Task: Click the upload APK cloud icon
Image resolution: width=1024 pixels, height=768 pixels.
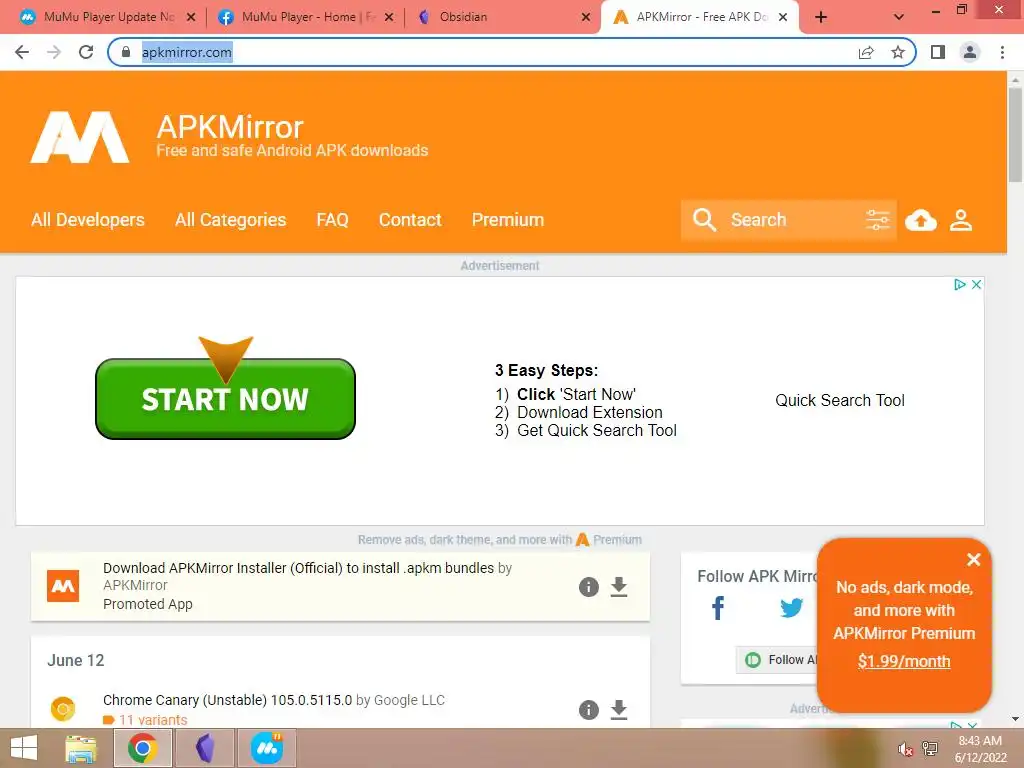Action: pos(921,220)
